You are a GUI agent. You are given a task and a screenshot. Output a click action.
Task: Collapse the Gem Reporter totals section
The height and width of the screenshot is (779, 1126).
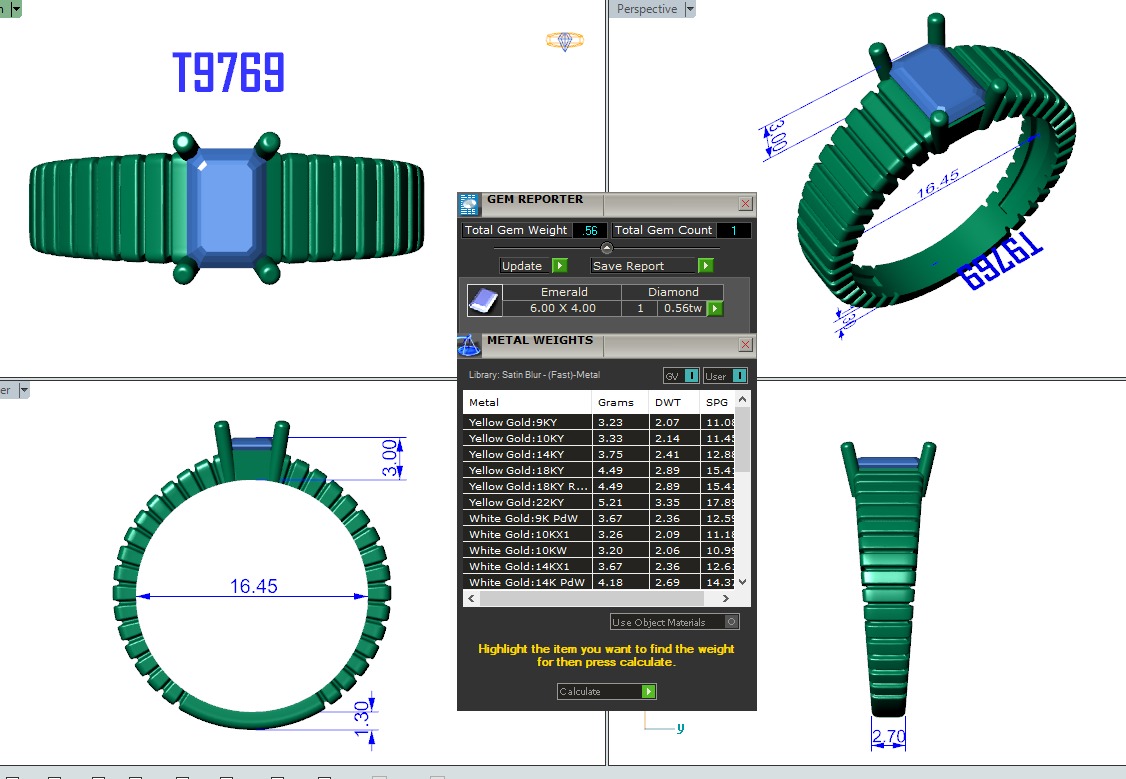pyautogui.click(x=606, y=248)
